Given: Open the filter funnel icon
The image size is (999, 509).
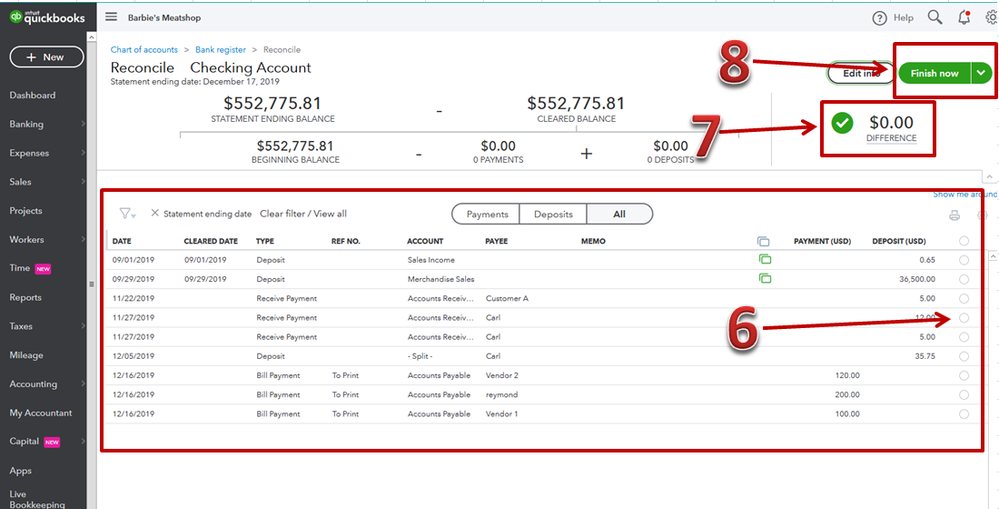Looking at the screenshot, I should pyautogui.click(x=127, y=214).
